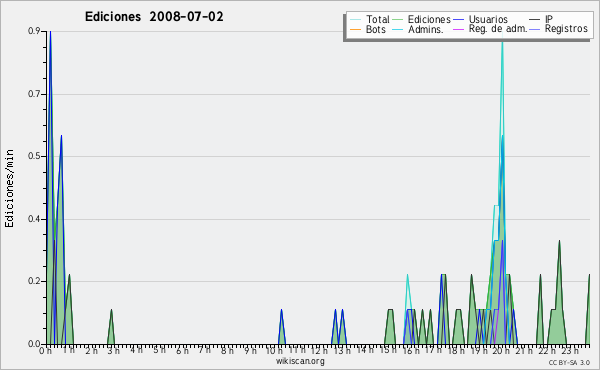Click the CC BY-SA 3.0 license text

569,362
